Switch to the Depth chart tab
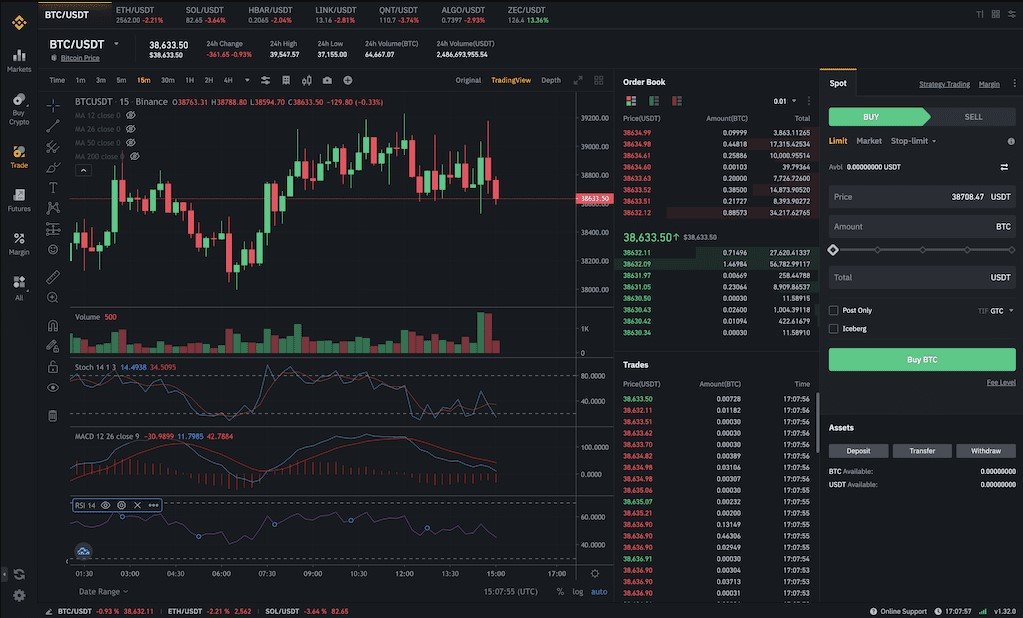Image resolution: width=1023 pixels, height=618 pixels. point(551,80)
